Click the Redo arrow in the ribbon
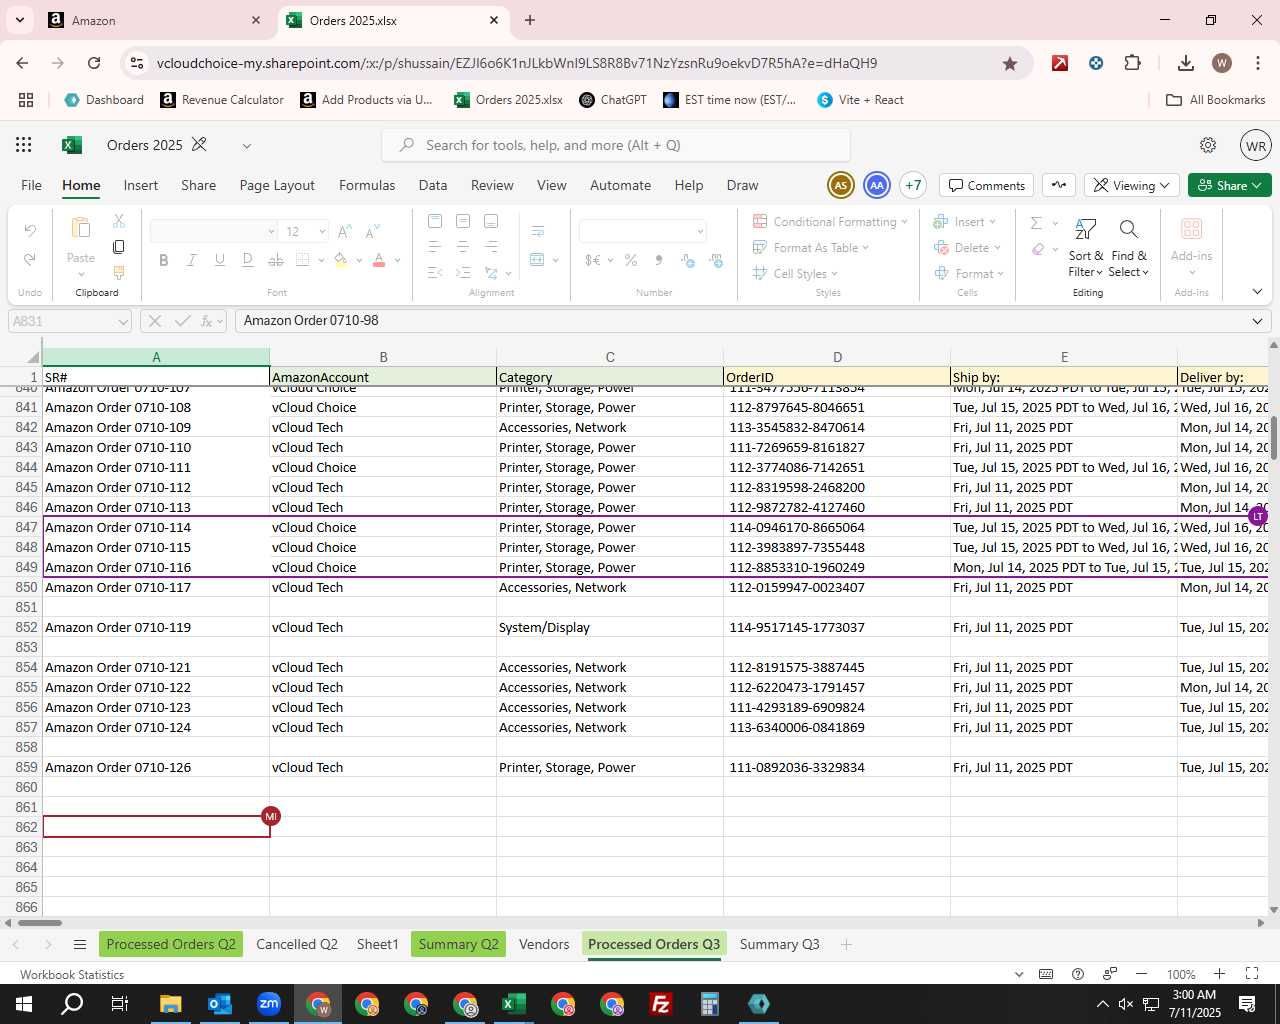This screenshot has height=1024, width=1280. tap(30, 260)
